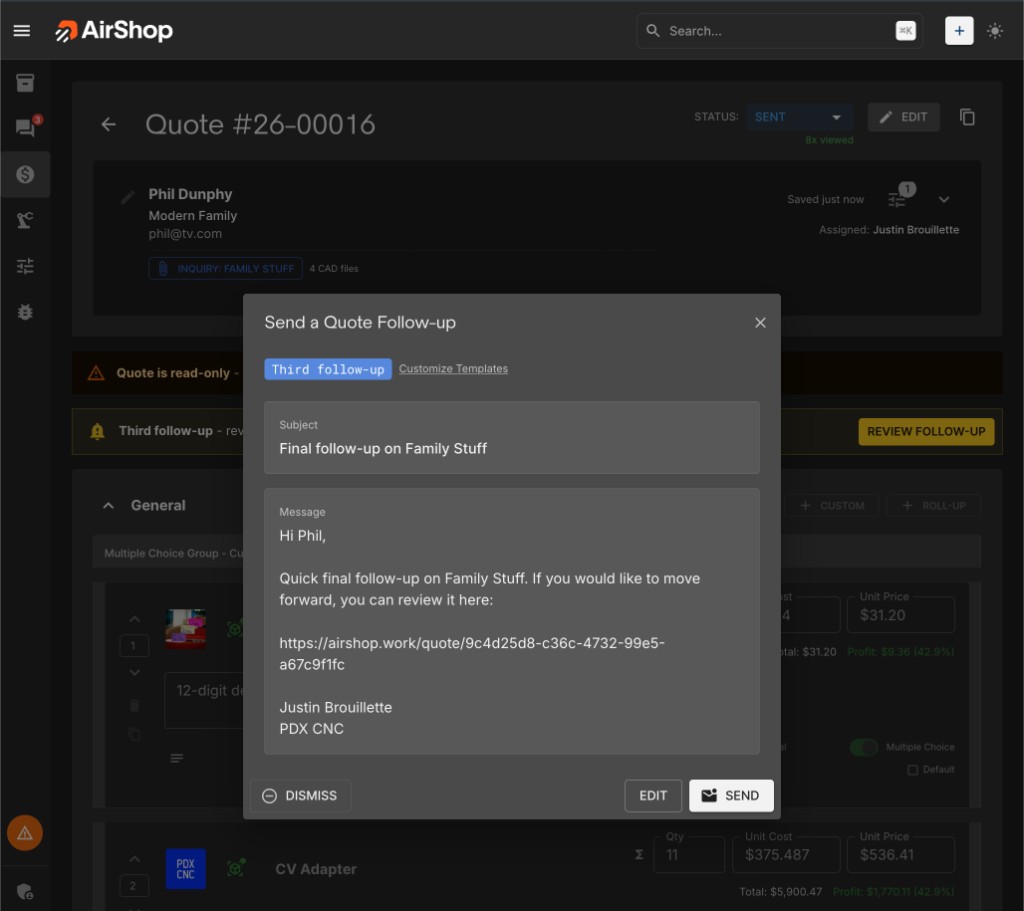1024x911 pixels.
Task: Click the SEND button
Action: tap(731, 795)
